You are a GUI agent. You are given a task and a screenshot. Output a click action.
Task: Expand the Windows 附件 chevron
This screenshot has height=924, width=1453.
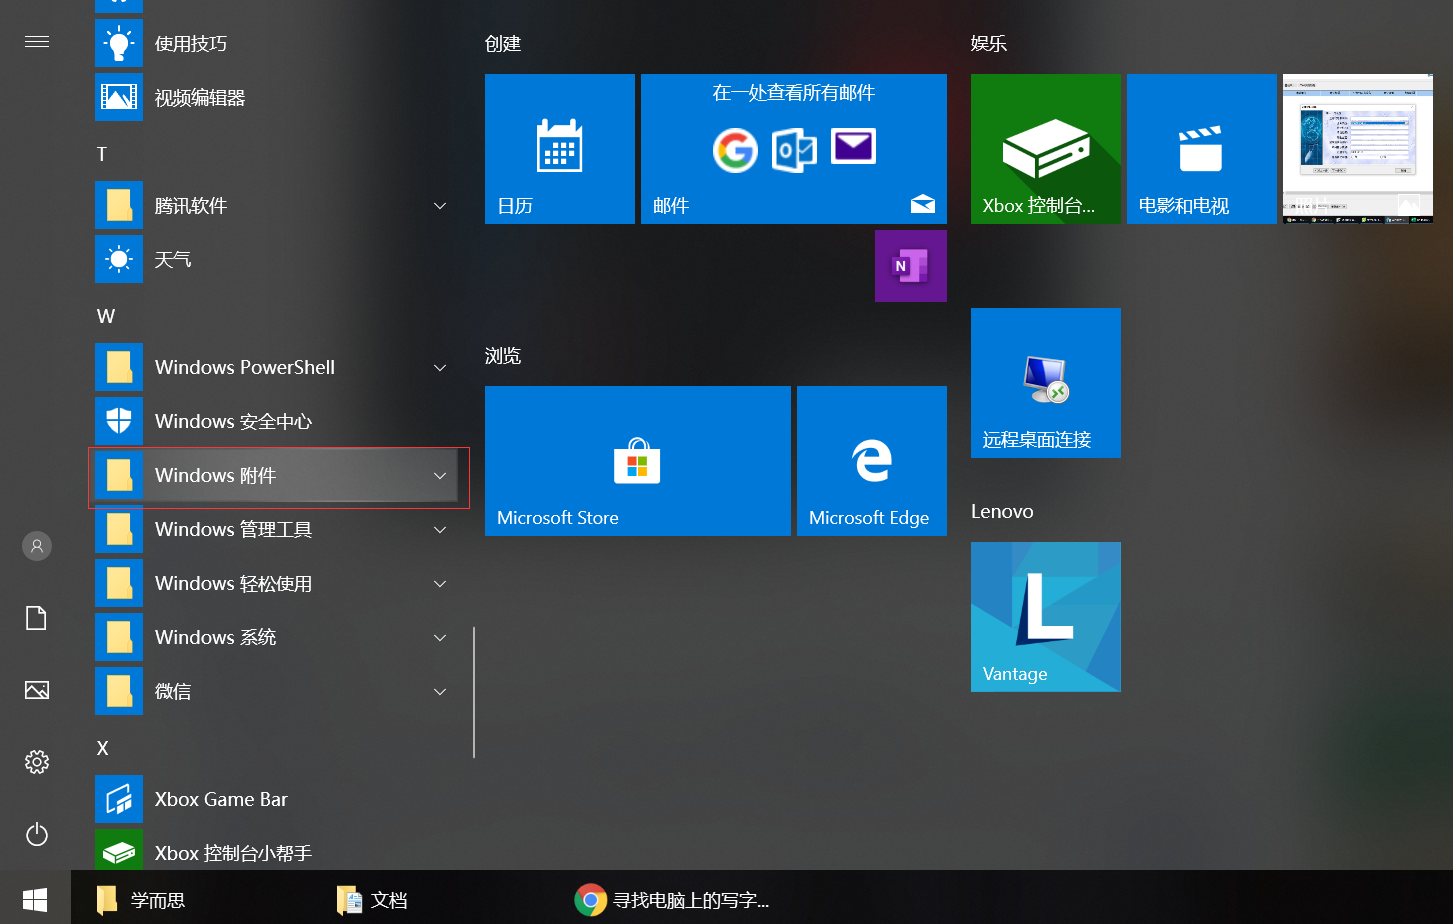click(x=440, y=476)
